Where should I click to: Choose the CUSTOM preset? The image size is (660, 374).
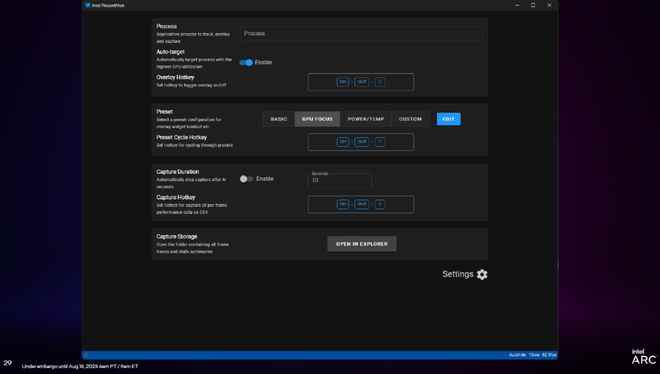point(410,119)
